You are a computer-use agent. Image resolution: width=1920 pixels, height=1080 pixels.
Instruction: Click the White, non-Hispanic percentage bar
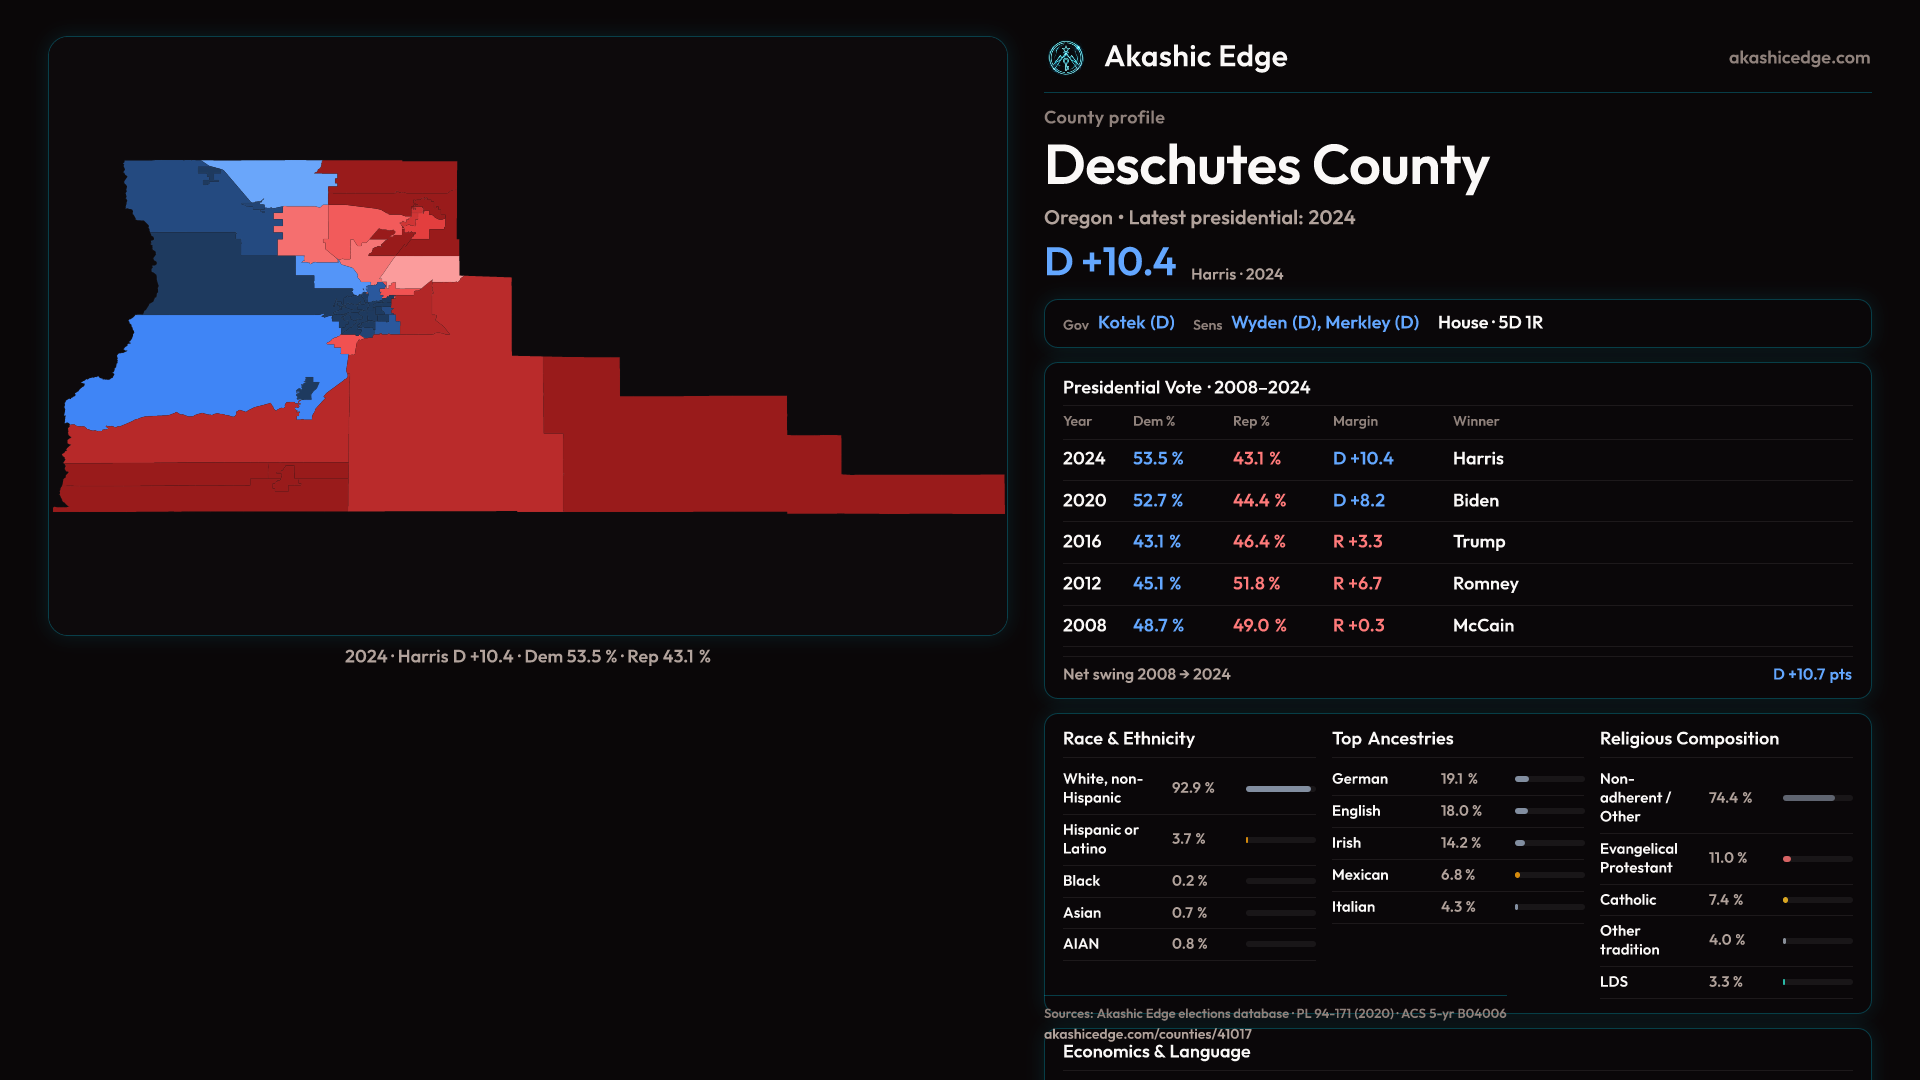tap(1278, 789)
